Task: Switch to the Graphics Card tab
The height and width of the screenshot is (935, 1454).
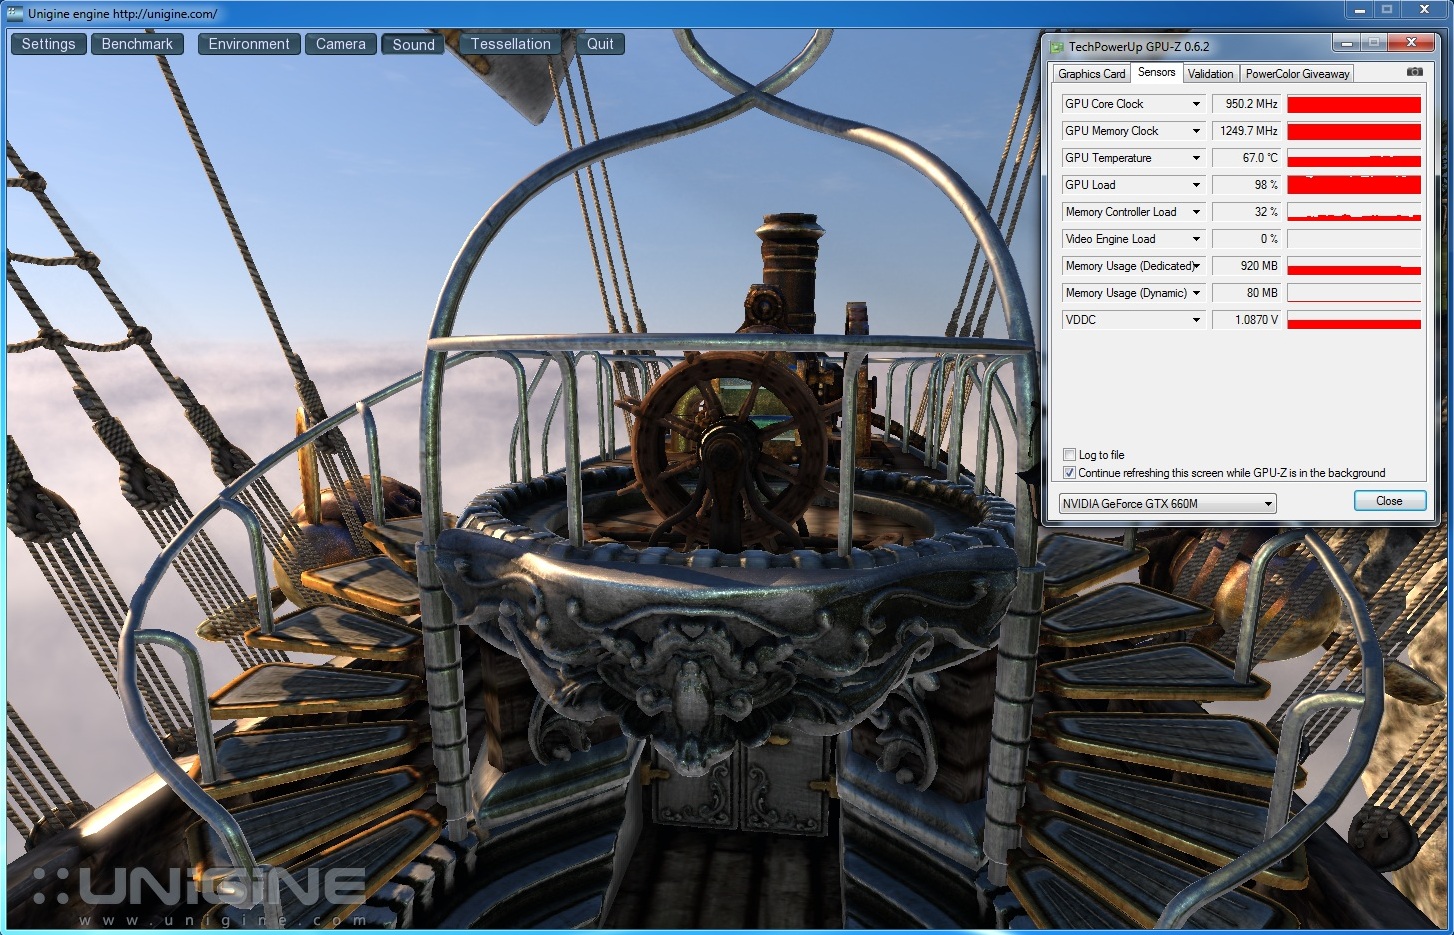Action: click(x=1091, y=74)
